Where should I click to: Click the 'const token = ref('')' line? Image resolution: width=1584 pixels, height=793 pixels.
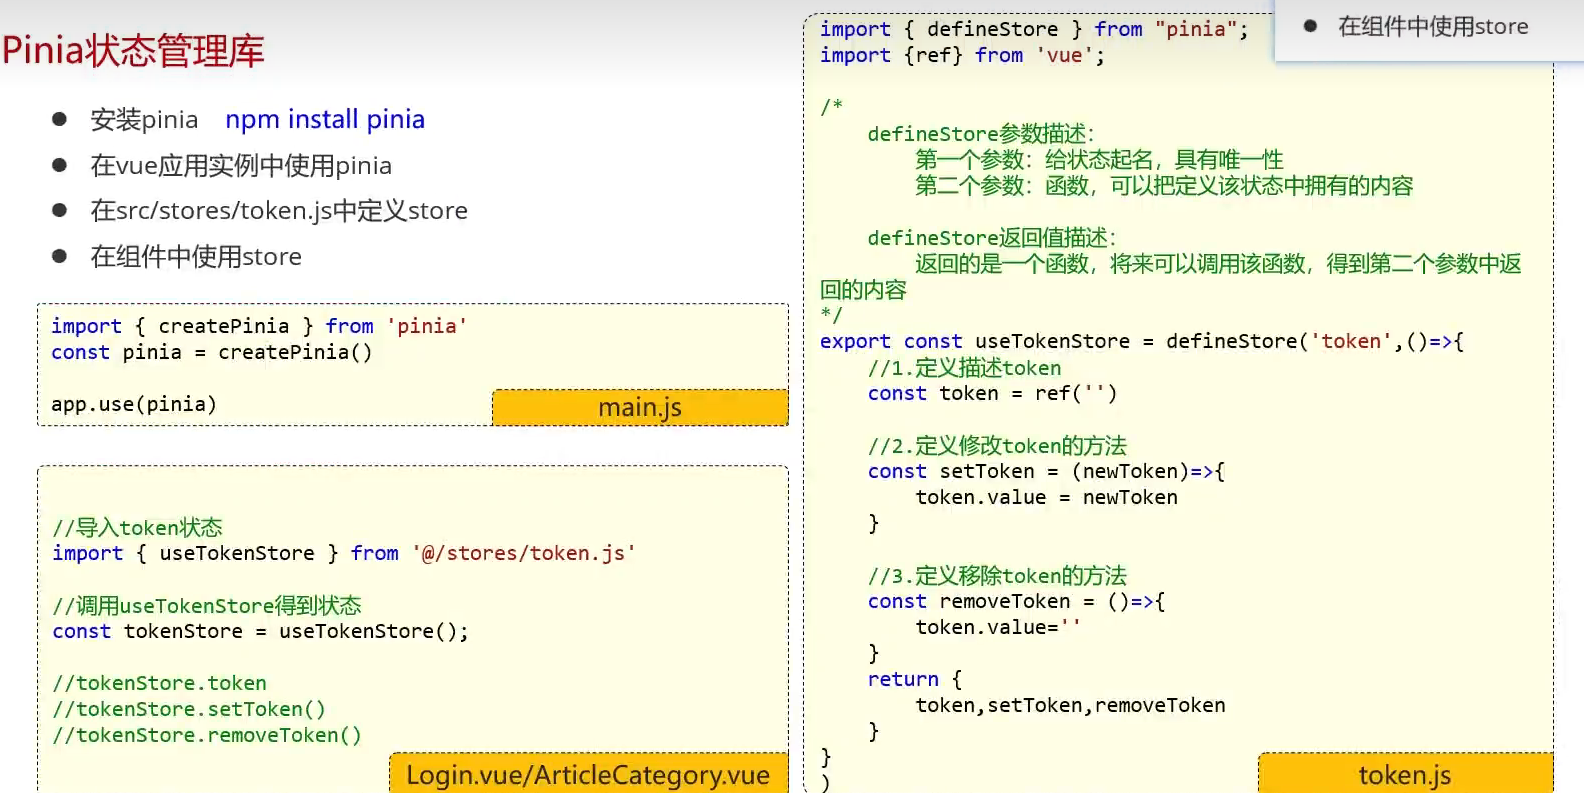[x=992, y=393]
